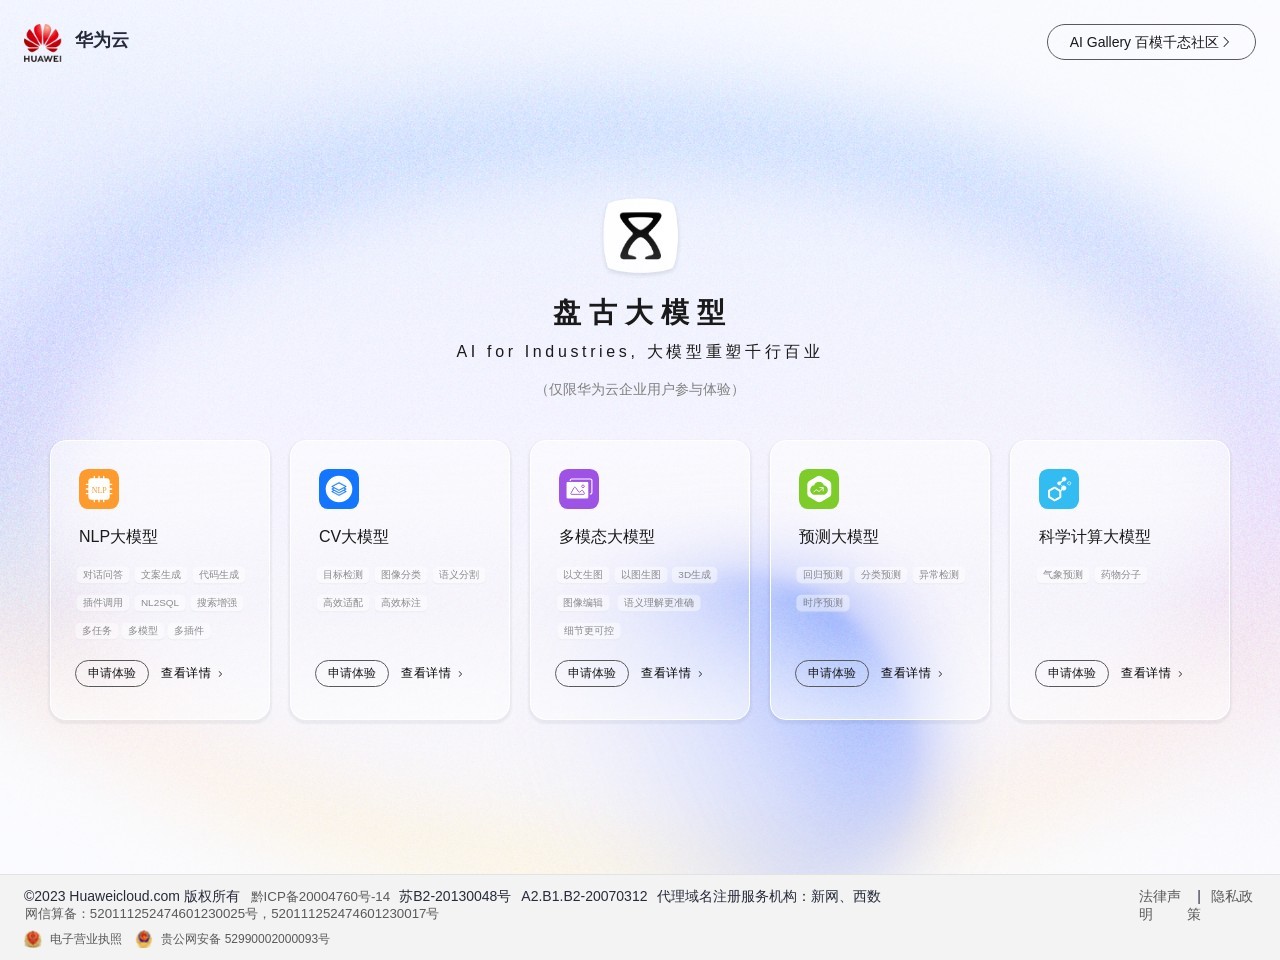The height and width of the screenshot is (960, 1280).
Task: Click the electronic business license badge icon
Action: (x=33, y=939)
